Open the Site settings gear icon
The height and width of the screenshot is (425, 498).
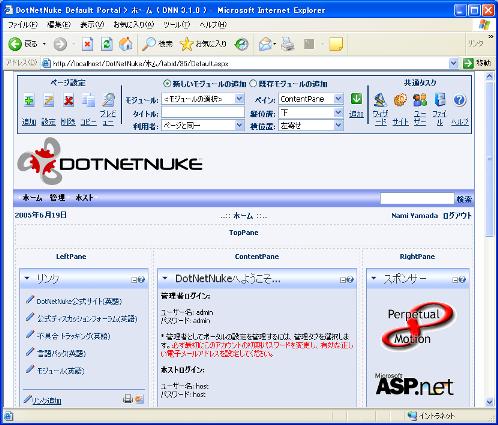pyautogui.click(x=400, y=100)
